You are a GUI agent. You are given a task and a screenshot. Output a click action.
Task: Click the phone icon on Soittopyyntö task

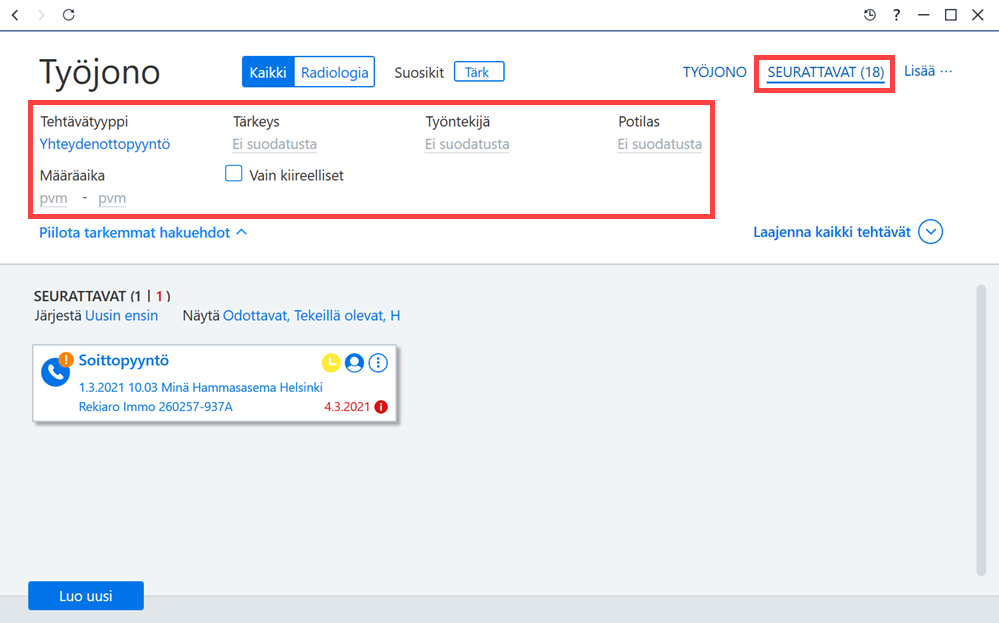[x=55, y=372]
